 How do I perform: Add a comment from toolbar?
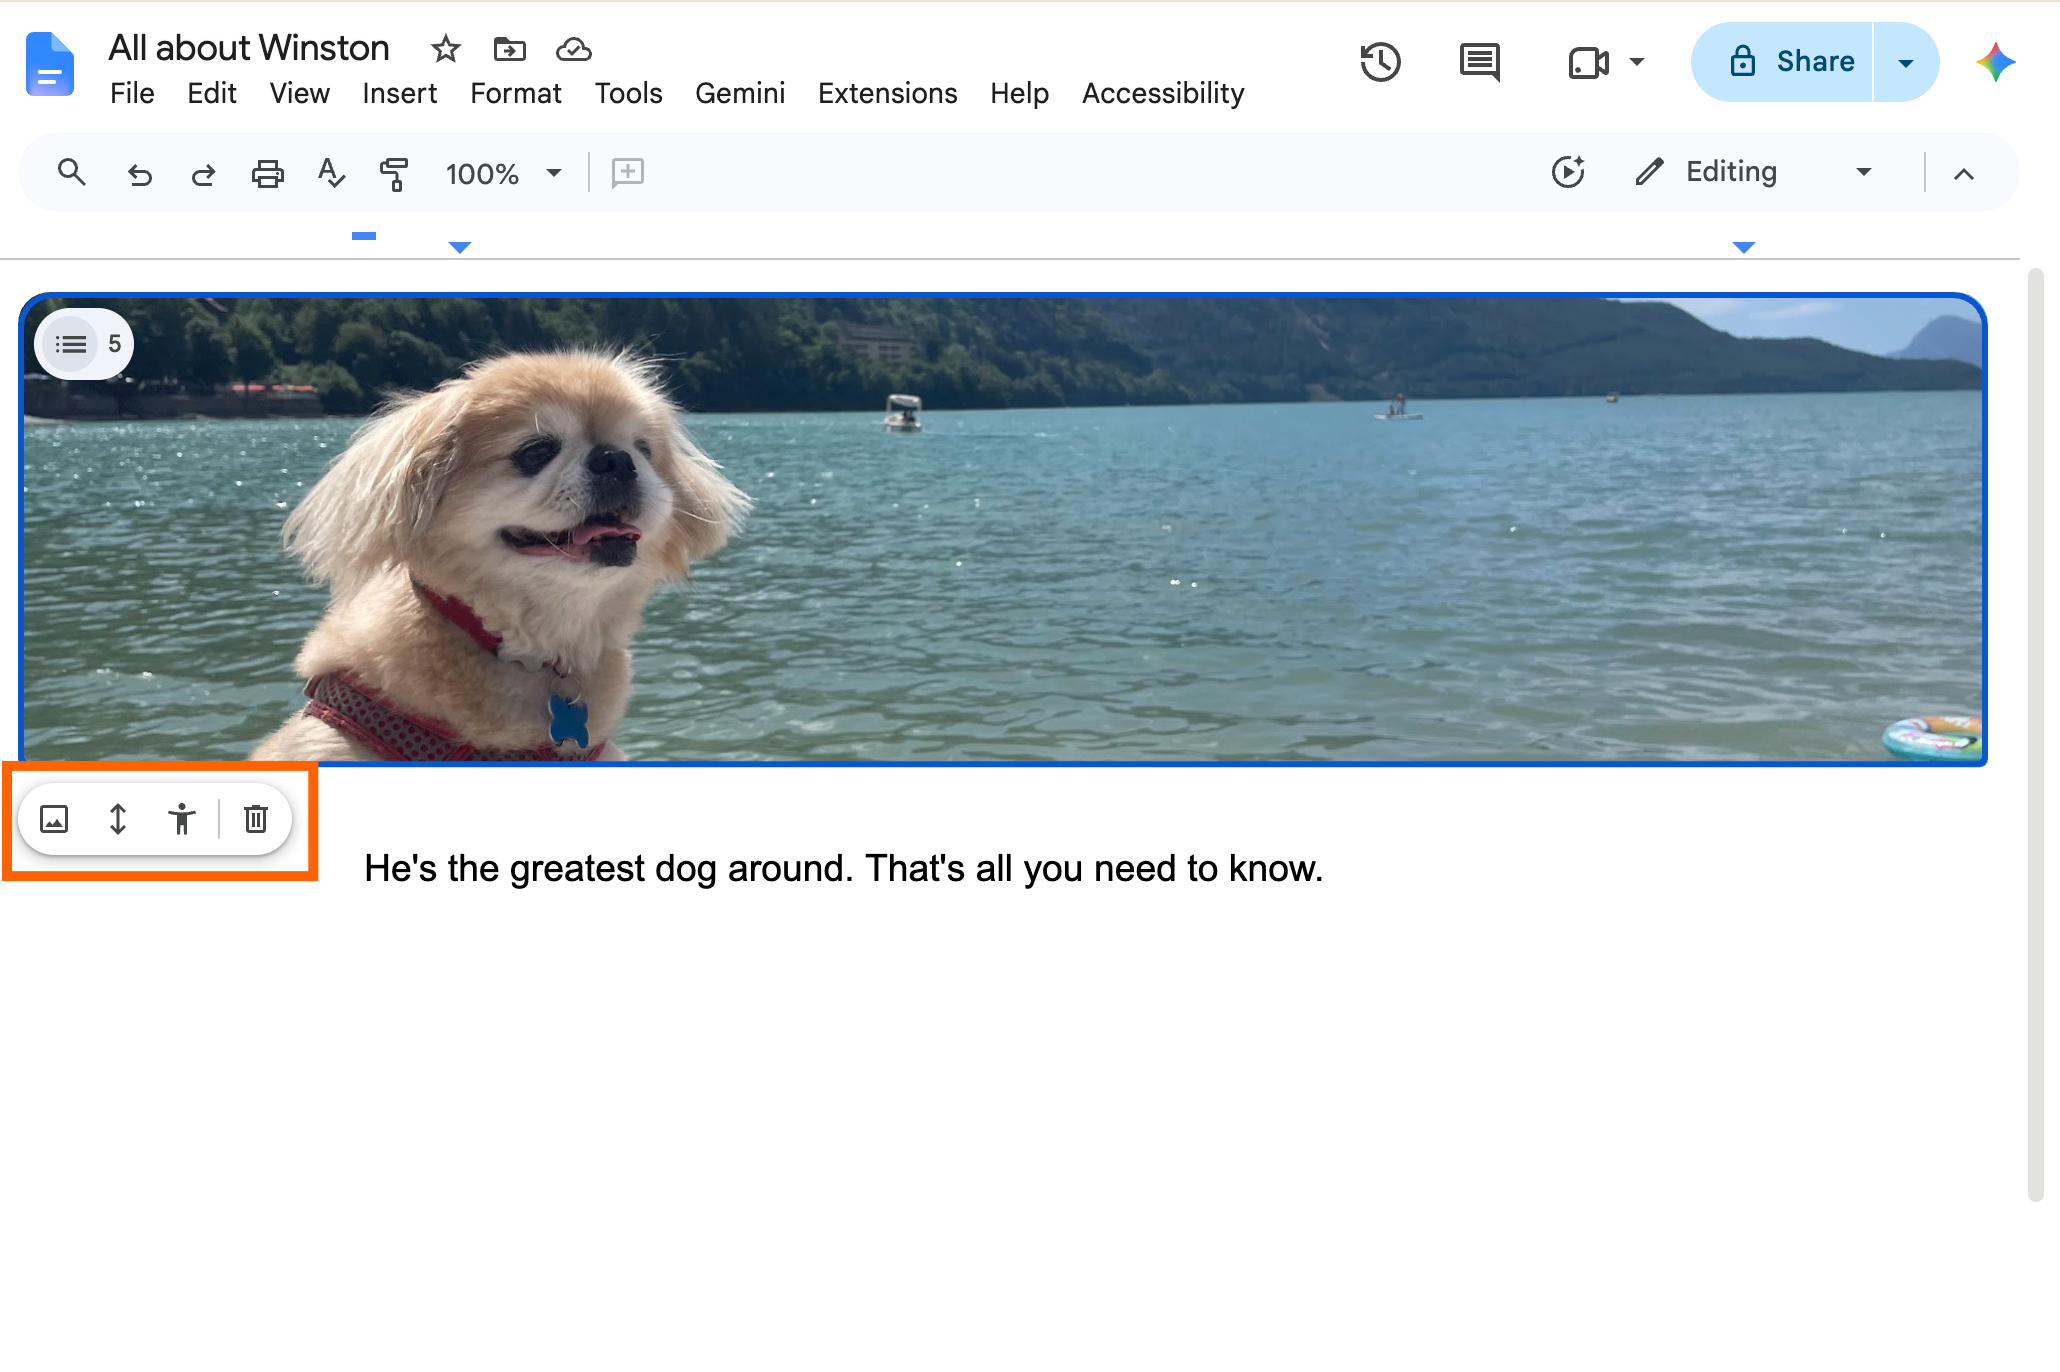coord(627,172)
